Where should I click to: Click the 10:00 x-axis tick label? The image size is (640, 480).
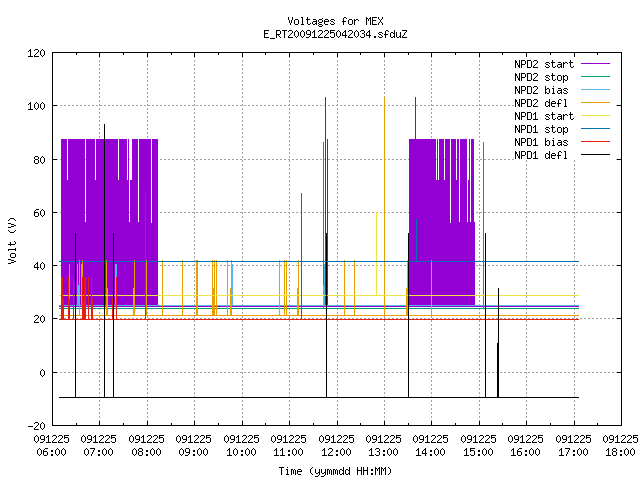(x=241, y=452)
